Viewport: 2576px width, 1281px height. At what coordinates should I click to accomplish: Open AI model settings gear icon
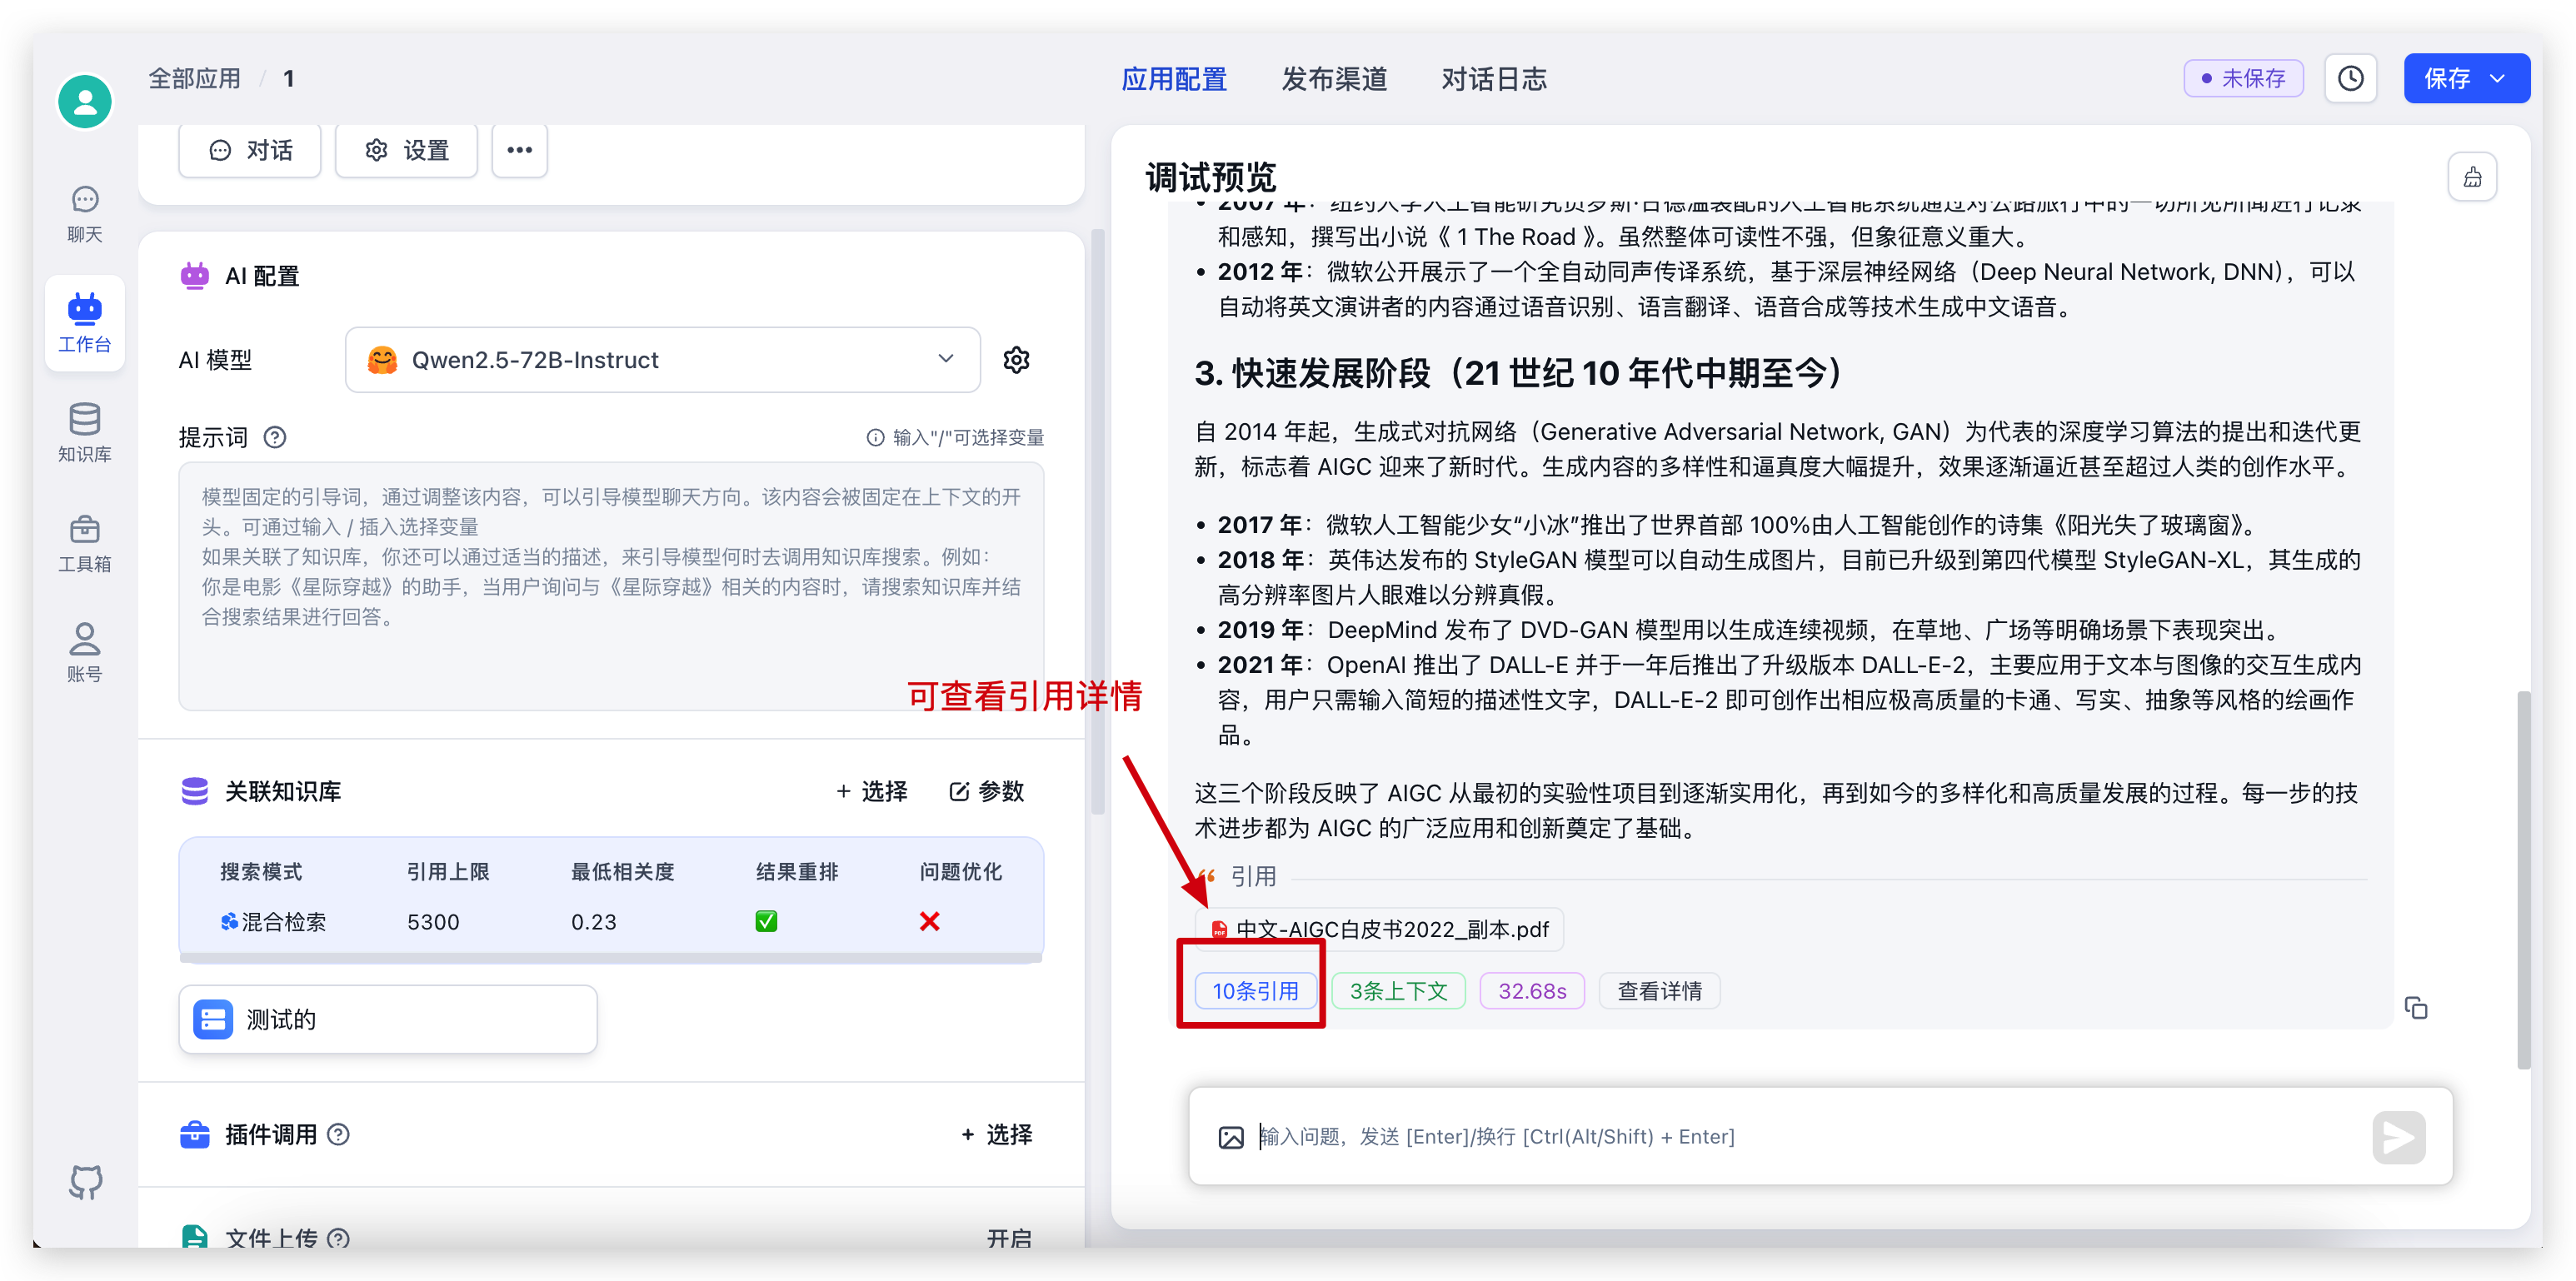coord(1016,360)
